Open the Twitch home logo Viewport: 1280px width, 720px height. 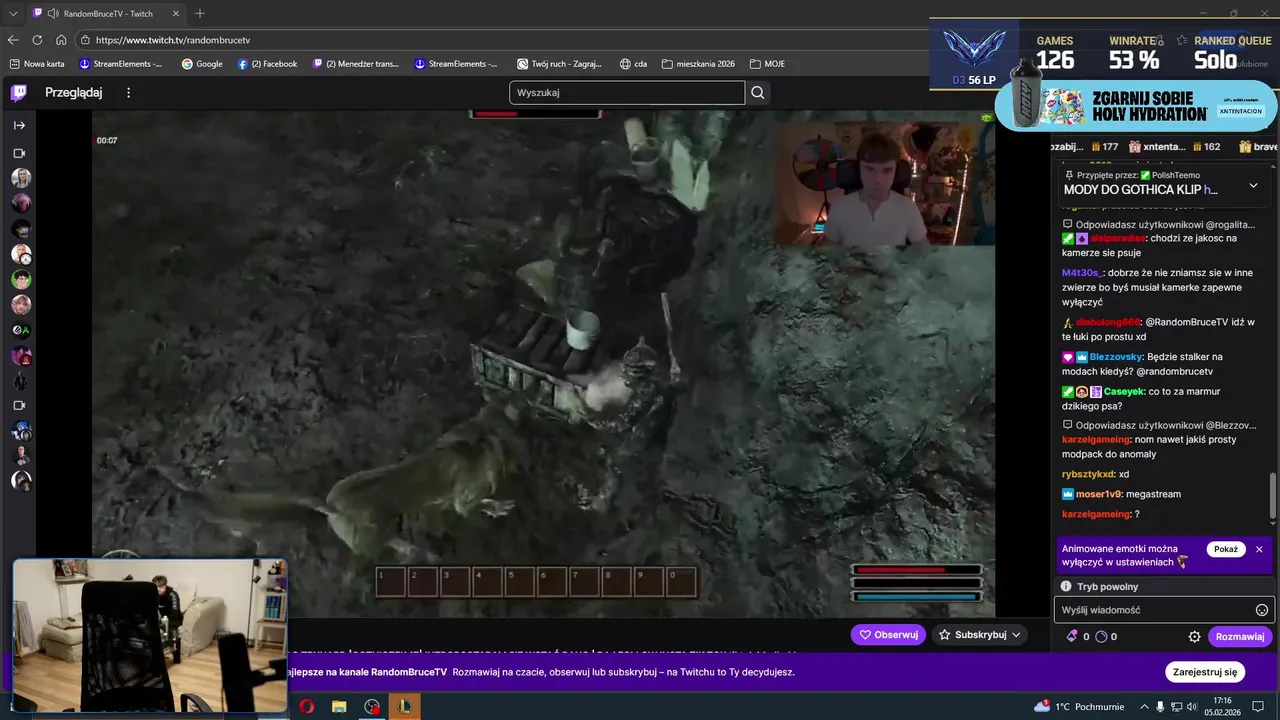coord(19,93)
